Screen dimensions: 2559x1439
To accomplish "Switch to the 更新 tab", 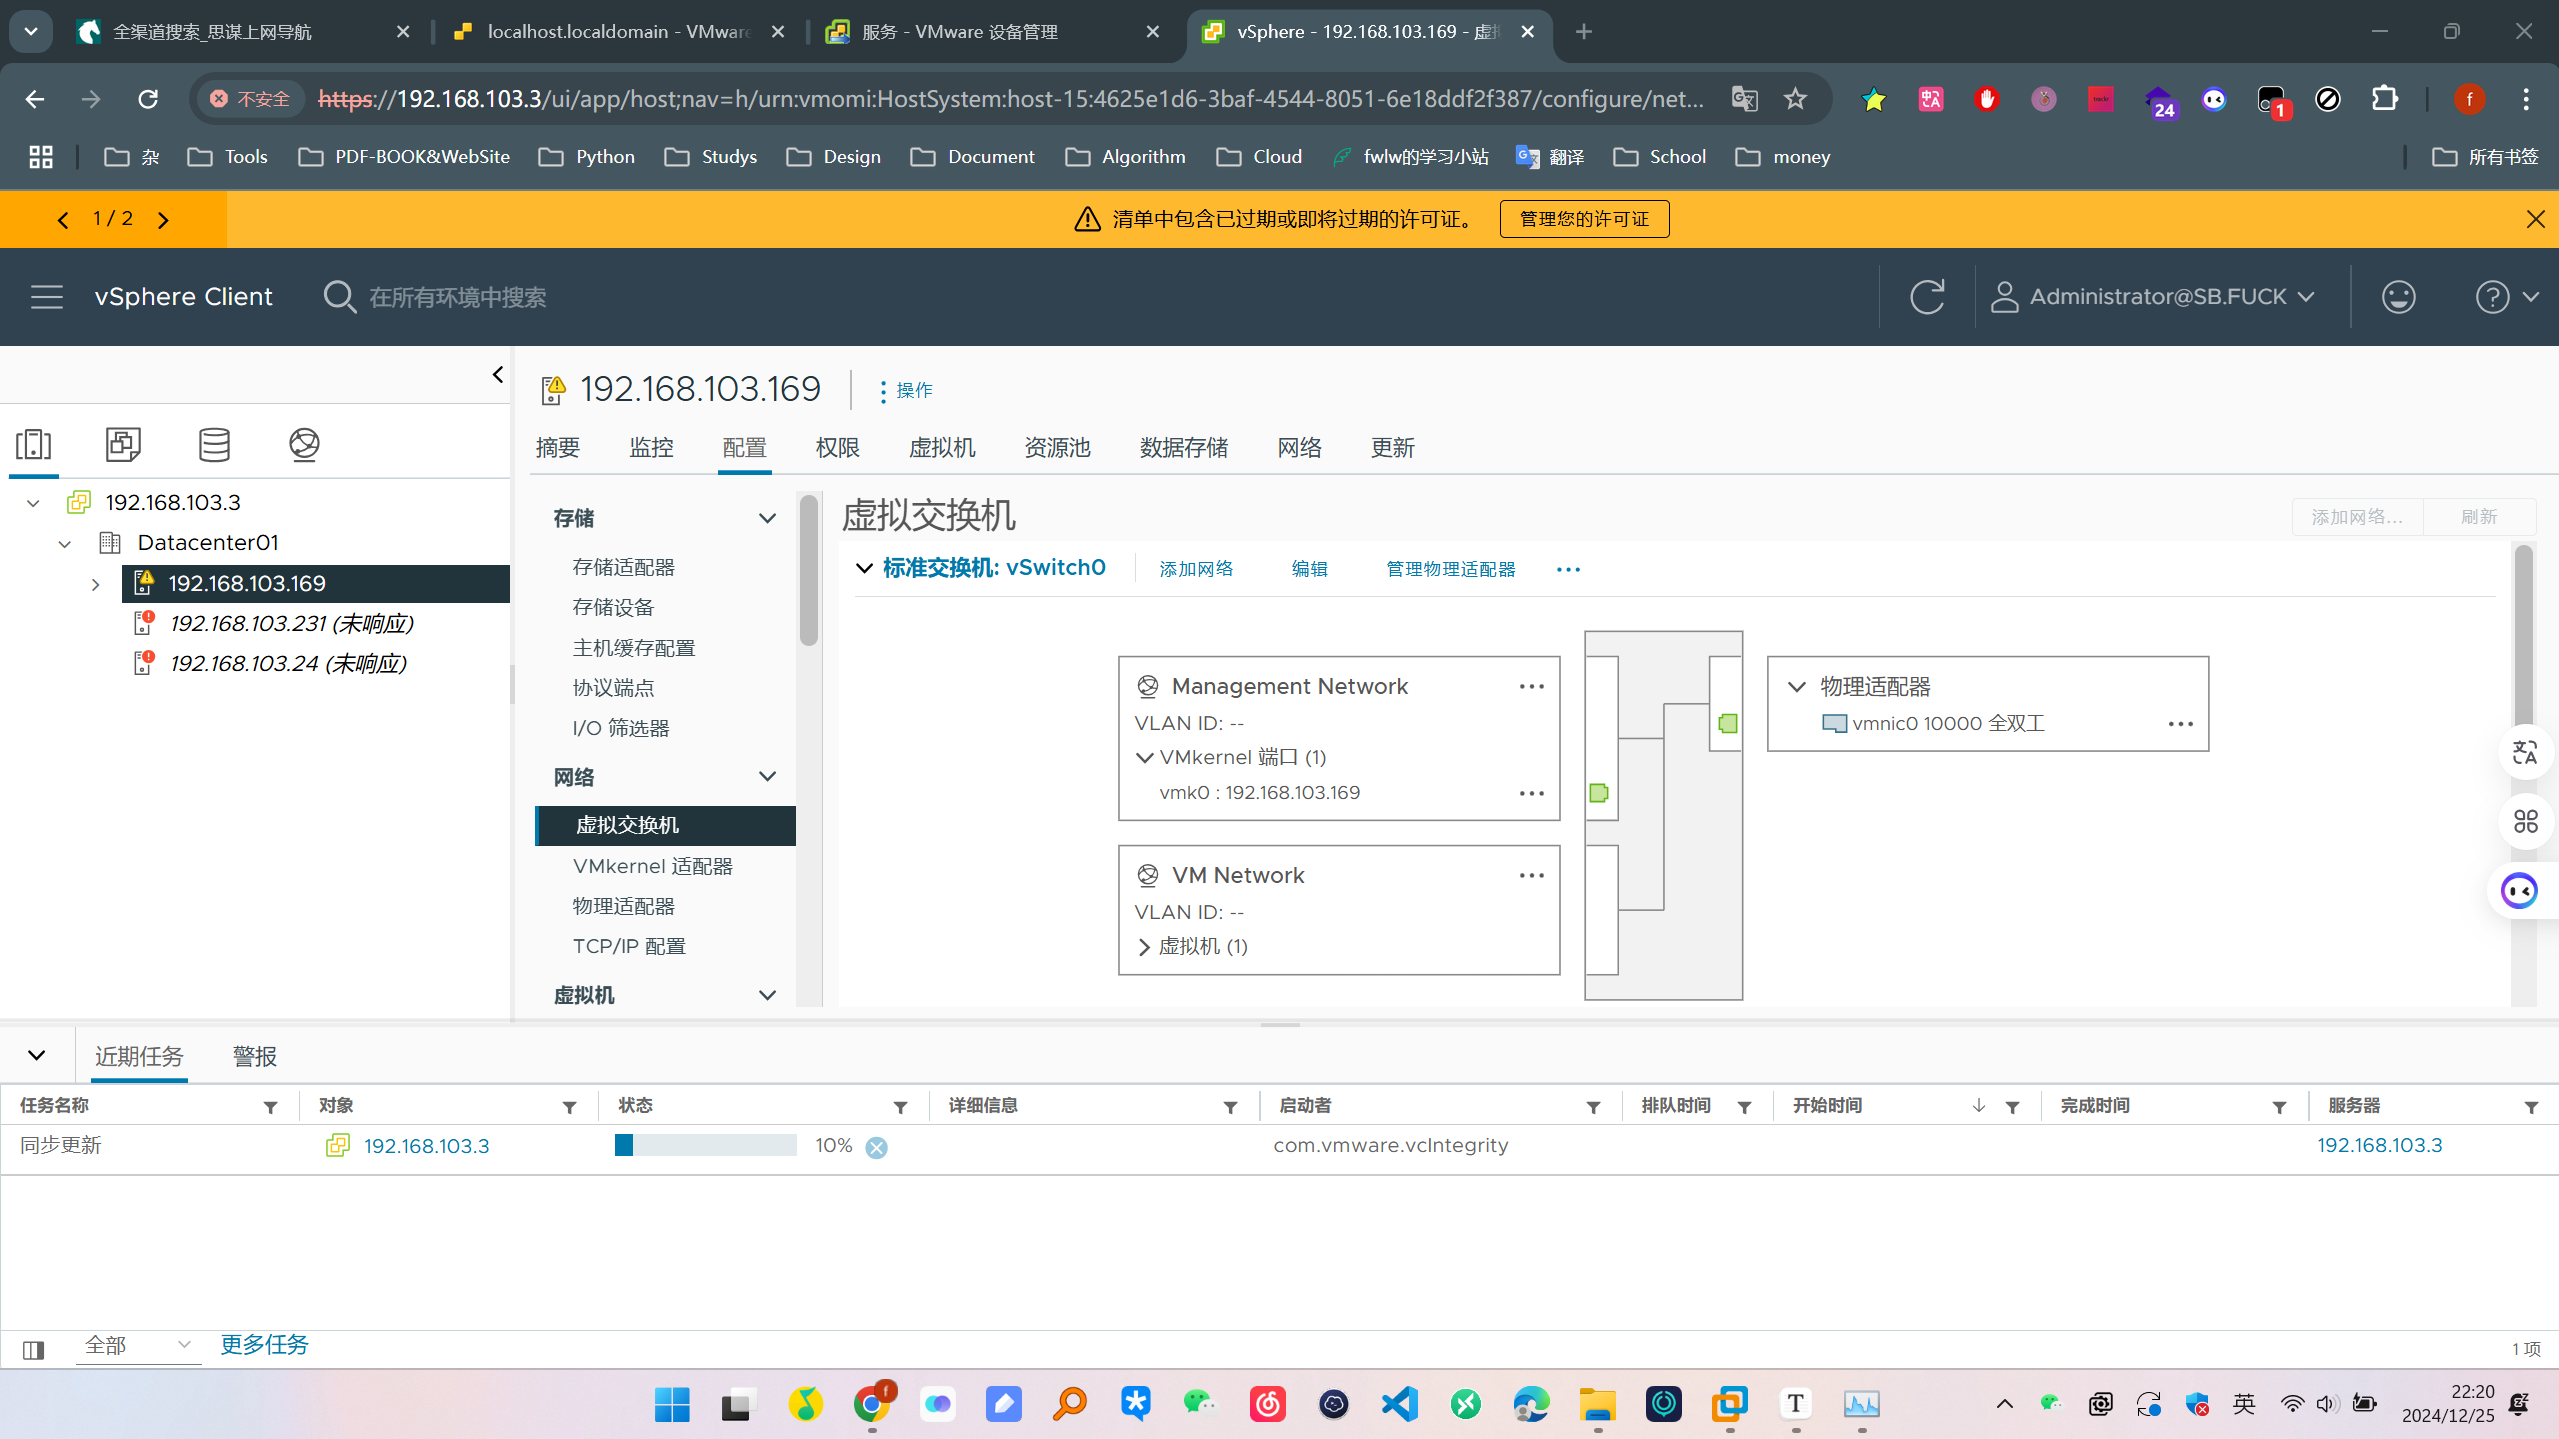I will (x=1392, y=448).
